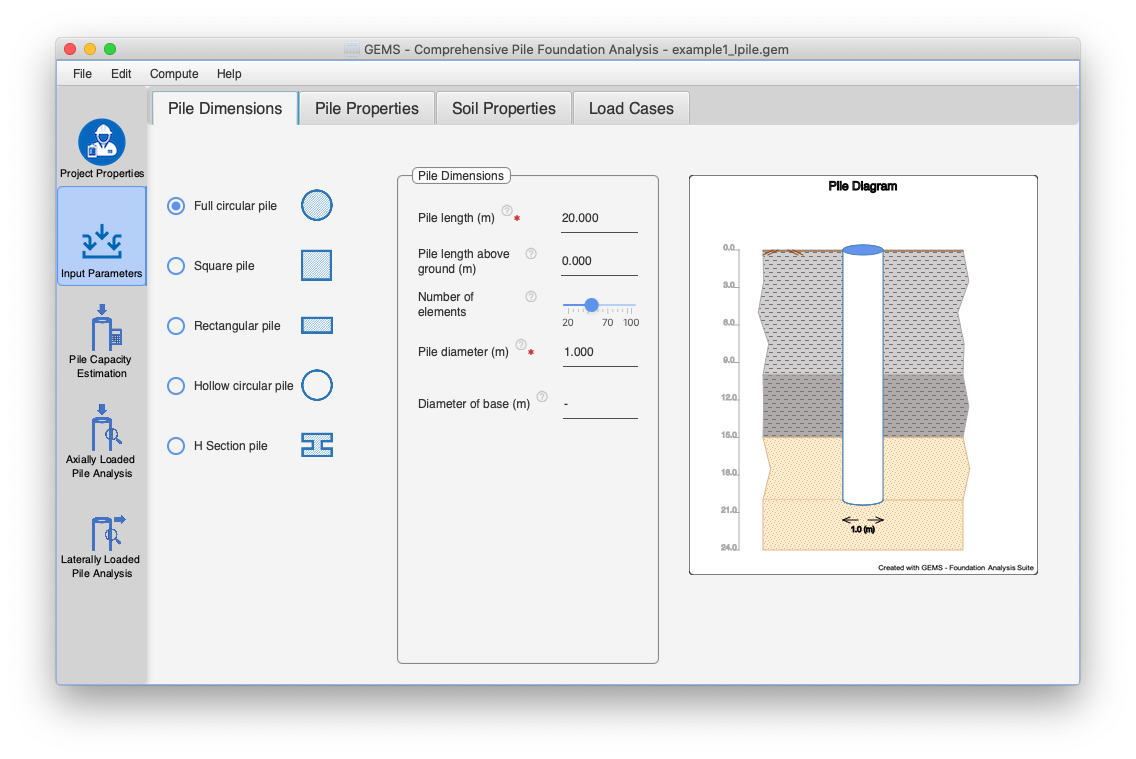Screen dimensions: 1136x759
Task: Select the Rectangular pile option
Action: pyautogui.click(x=176, y=325)
